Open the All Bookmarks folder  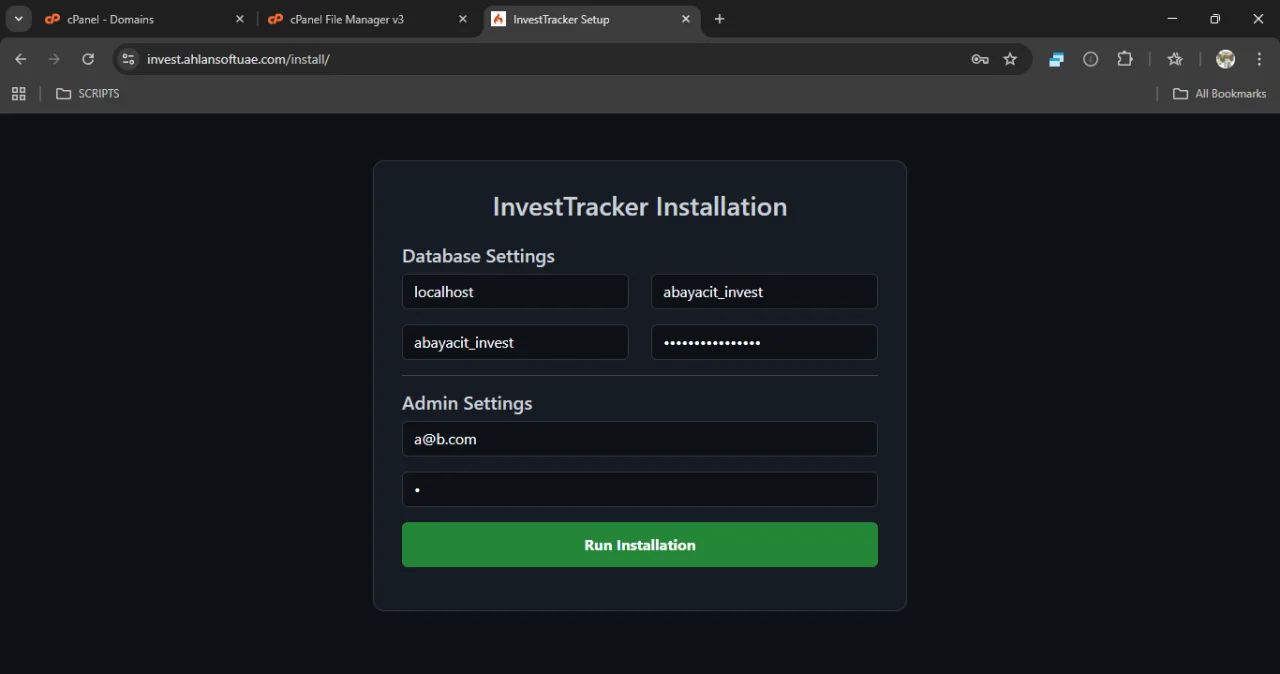pyautogui.click(x=1219, y=93)
